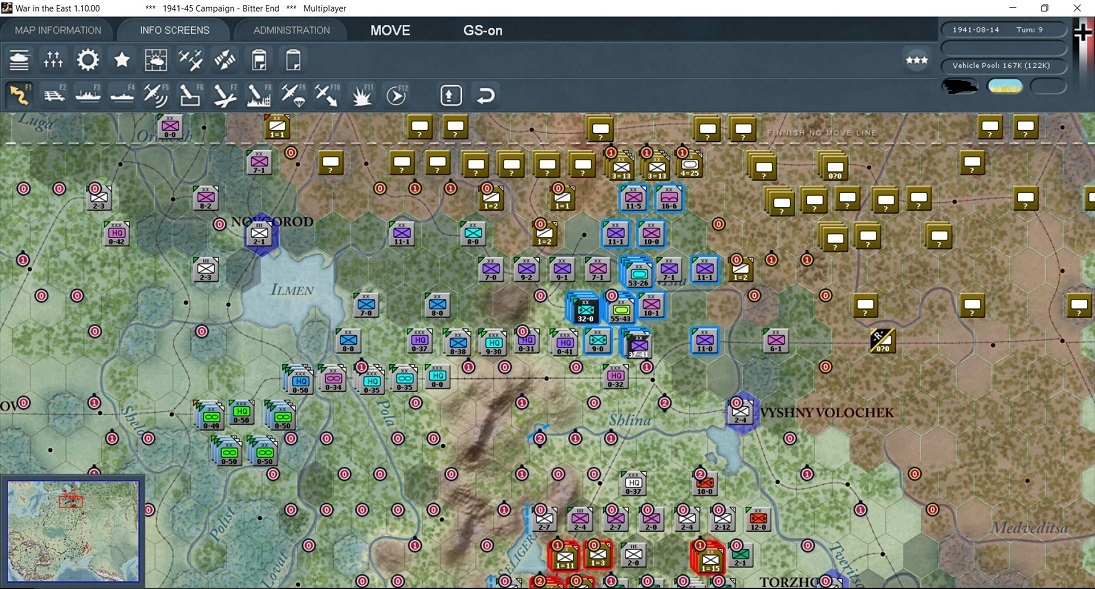
Task: Select F4 amphibious transport mode
Action: pyautogui.click(x=122, y=95)
